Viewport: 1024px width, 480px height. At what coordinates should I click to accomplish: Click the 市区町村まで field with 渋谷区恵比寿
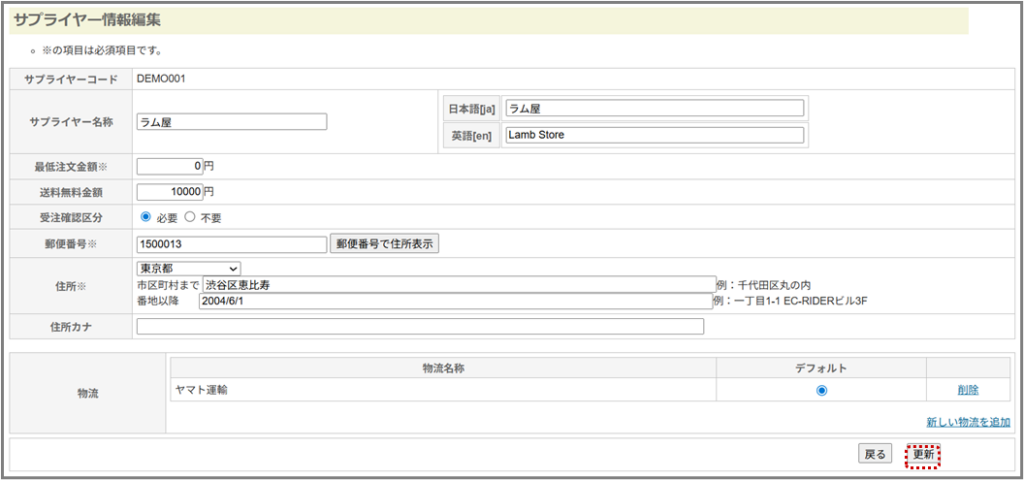point(459,285)
